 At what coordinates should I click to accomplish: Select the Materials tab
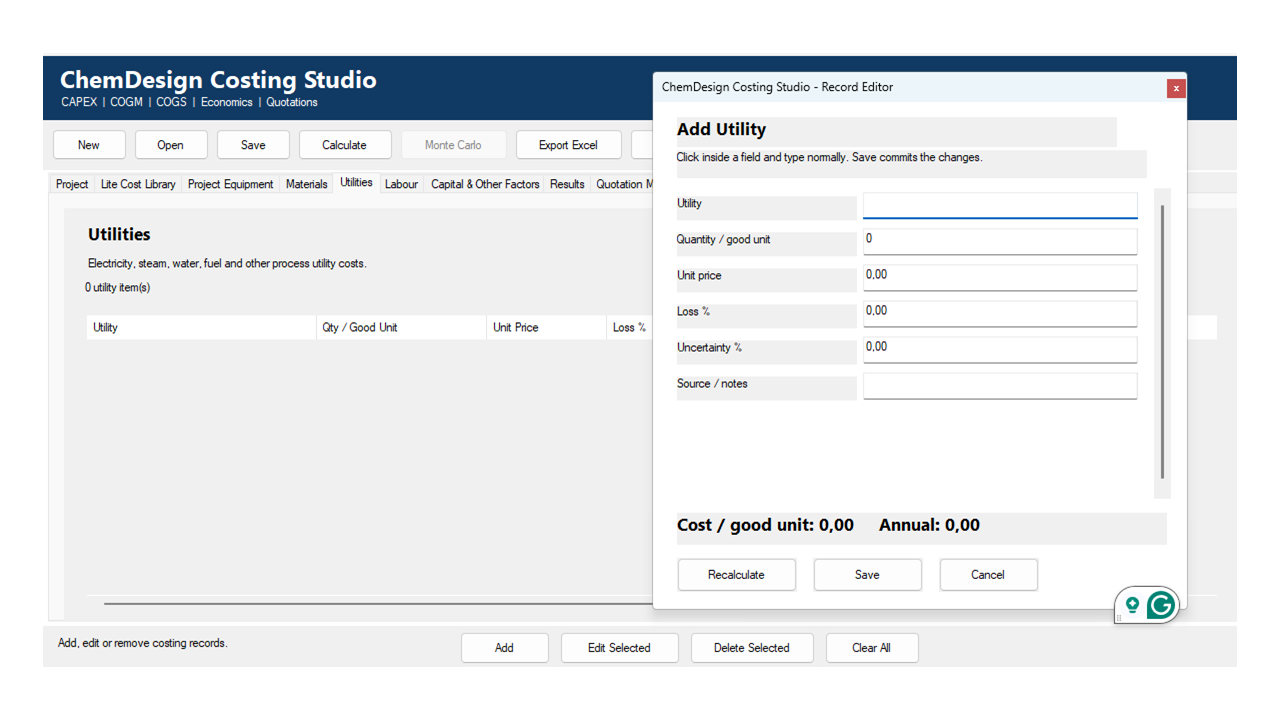tap(307, 184)
